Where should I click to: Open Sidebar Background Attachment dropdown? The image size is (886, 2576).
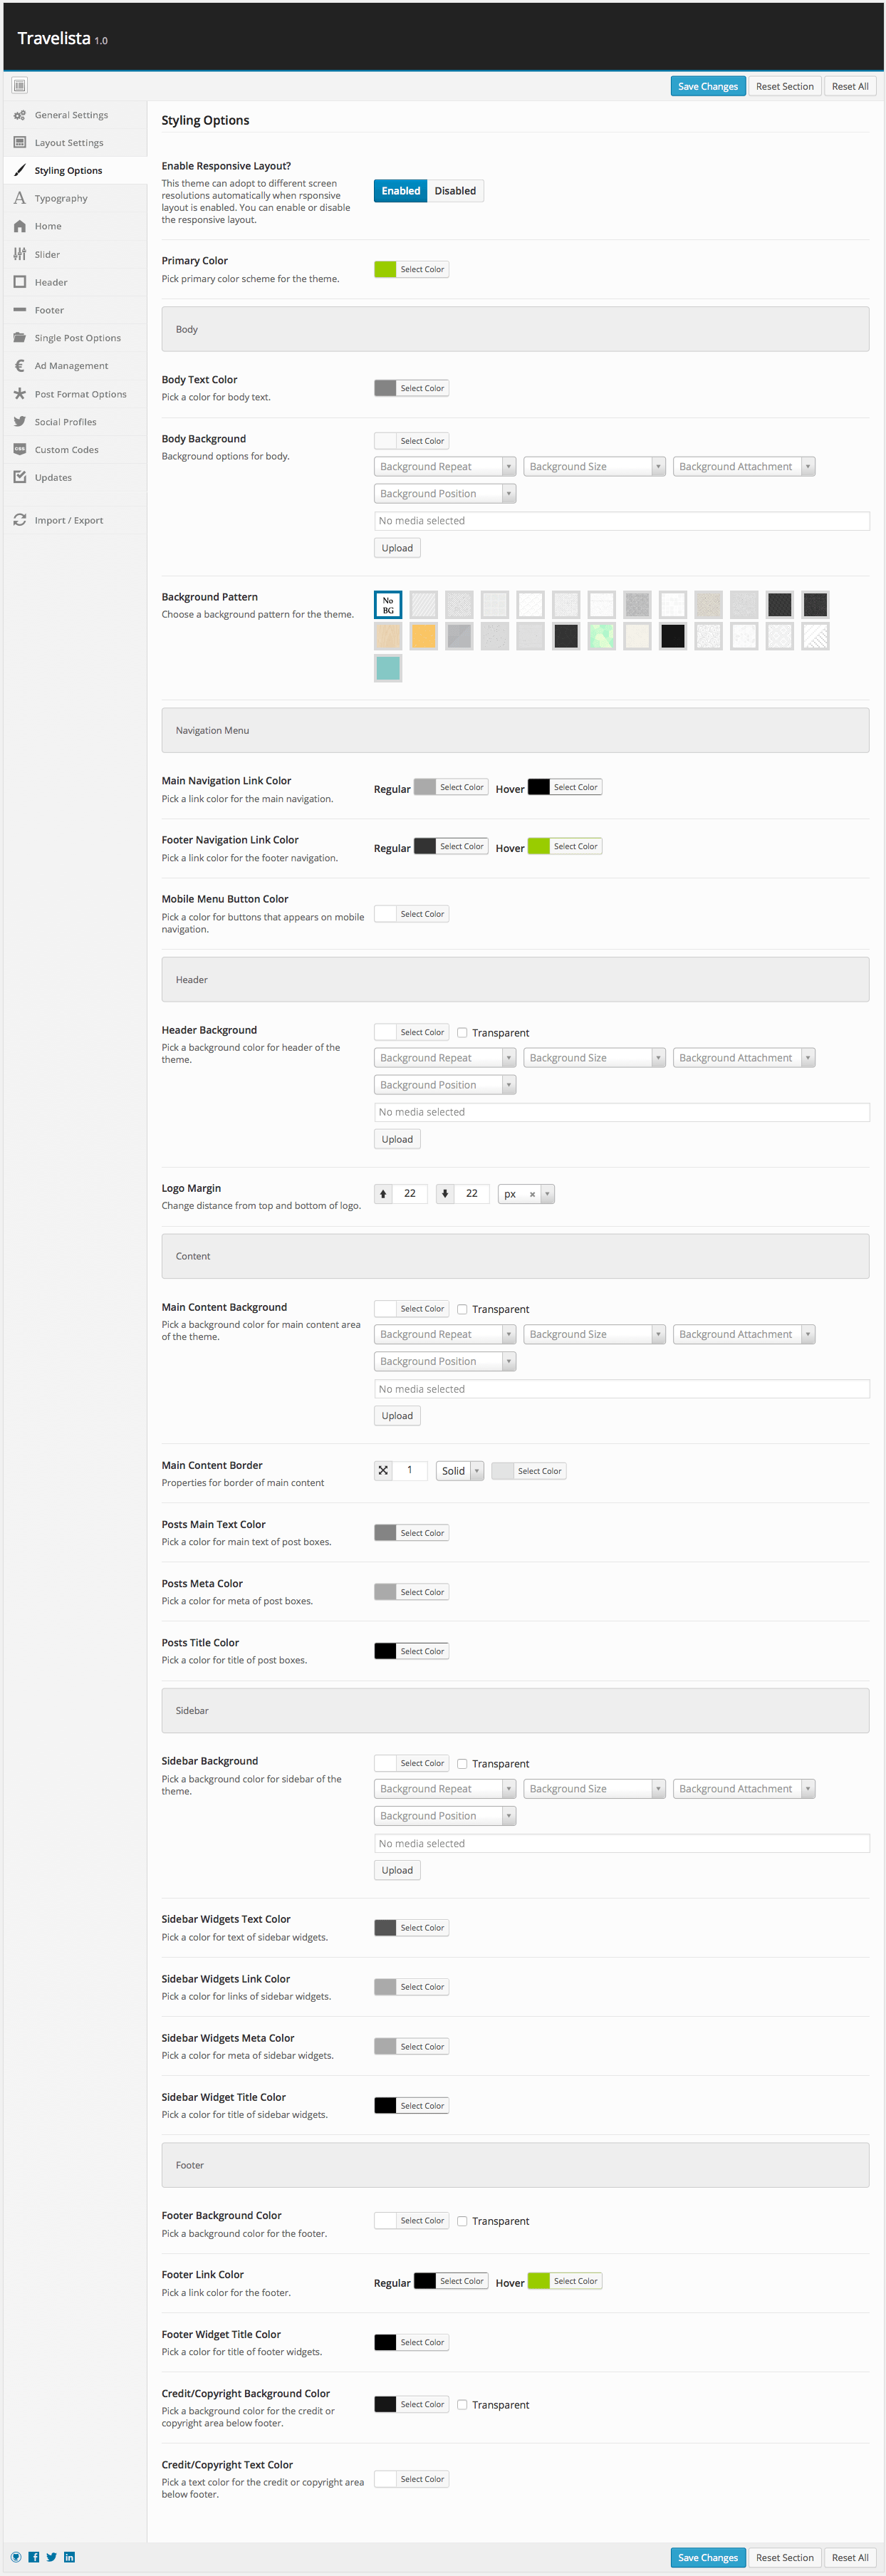(x=744, y=1789)
